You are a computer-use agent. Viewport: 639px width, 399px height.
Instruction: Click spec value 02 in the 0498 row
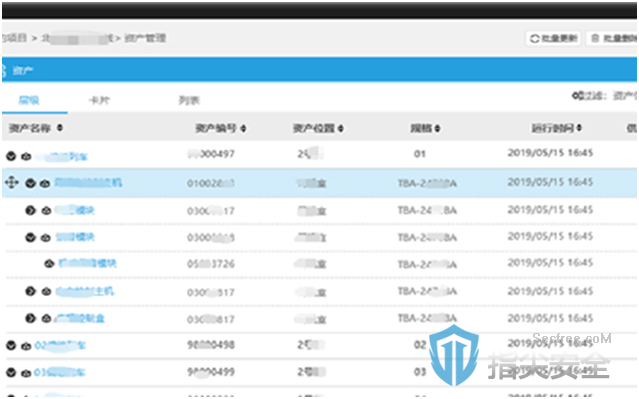[x=420, y=345]
